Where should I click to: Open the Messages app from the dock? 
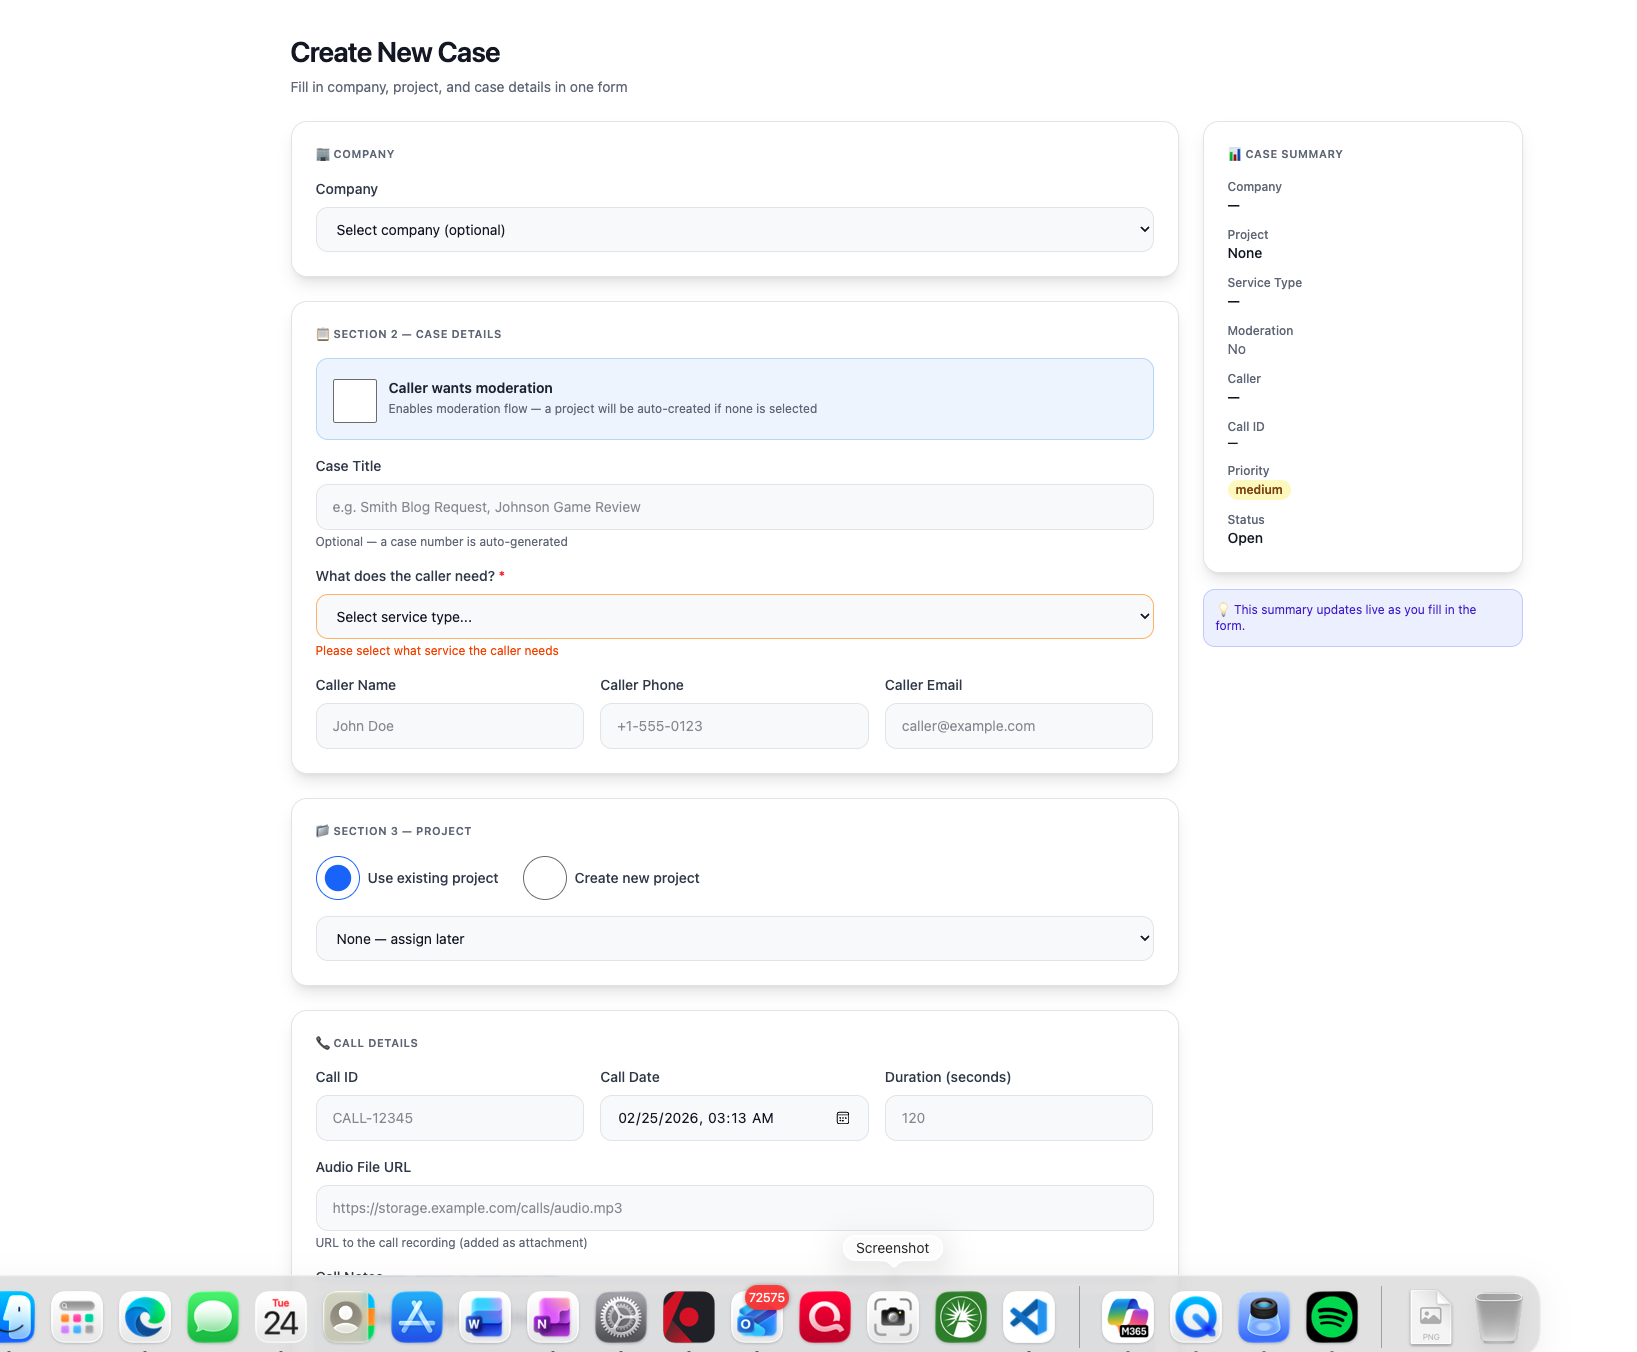click(x=213, y=1317)
